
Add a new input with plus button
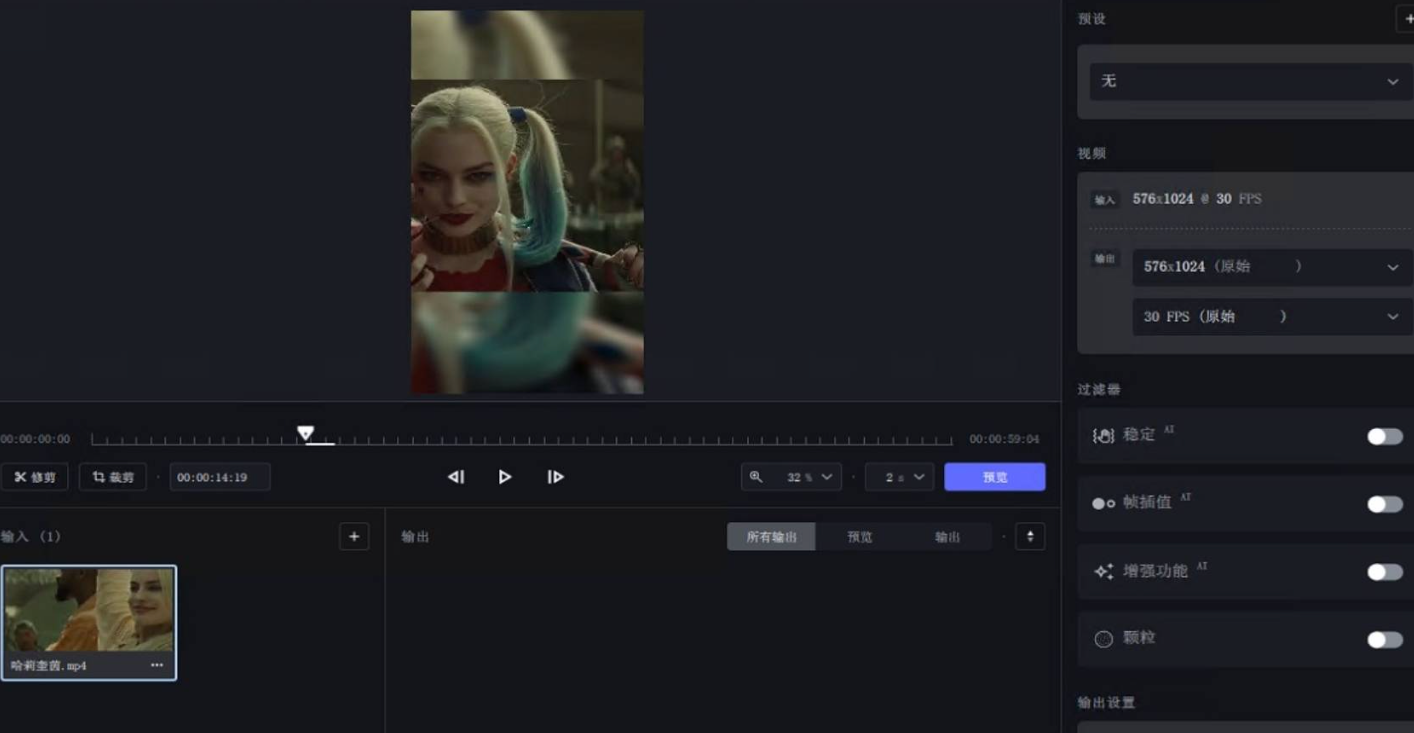click(x=354, y=536)
